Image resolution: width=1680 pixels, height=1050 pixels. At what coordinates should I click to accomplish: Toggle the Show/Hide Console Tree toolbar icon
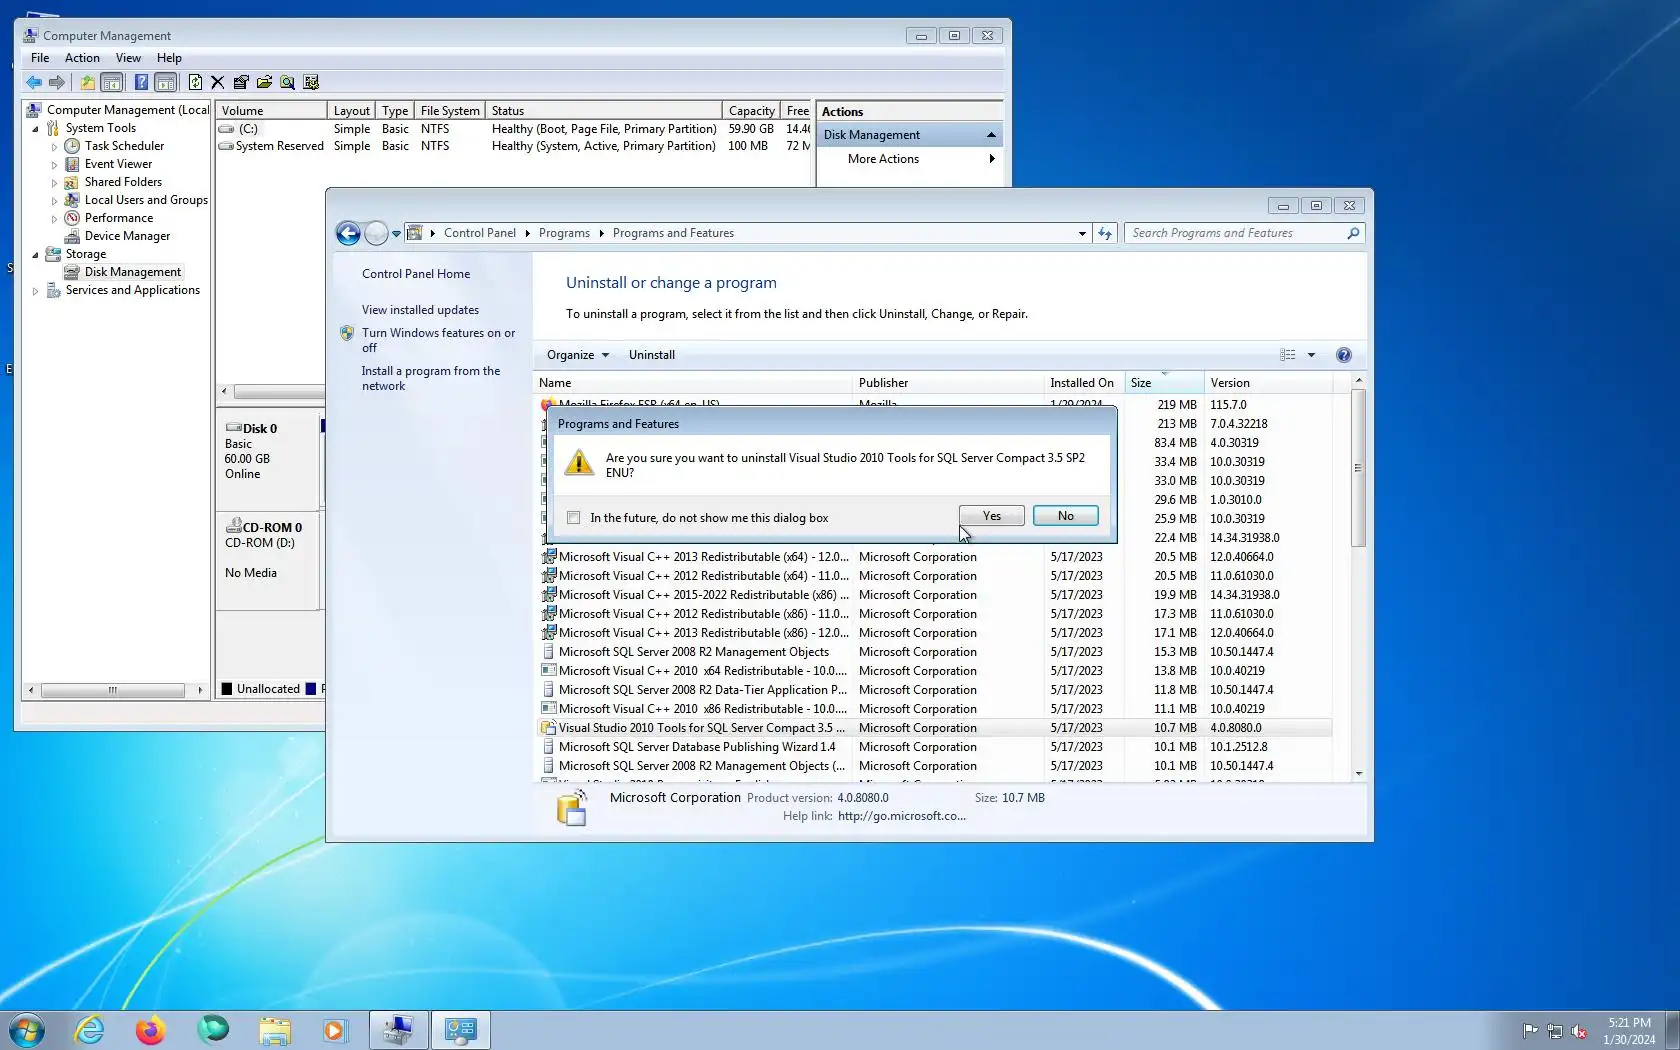[112, 82]
